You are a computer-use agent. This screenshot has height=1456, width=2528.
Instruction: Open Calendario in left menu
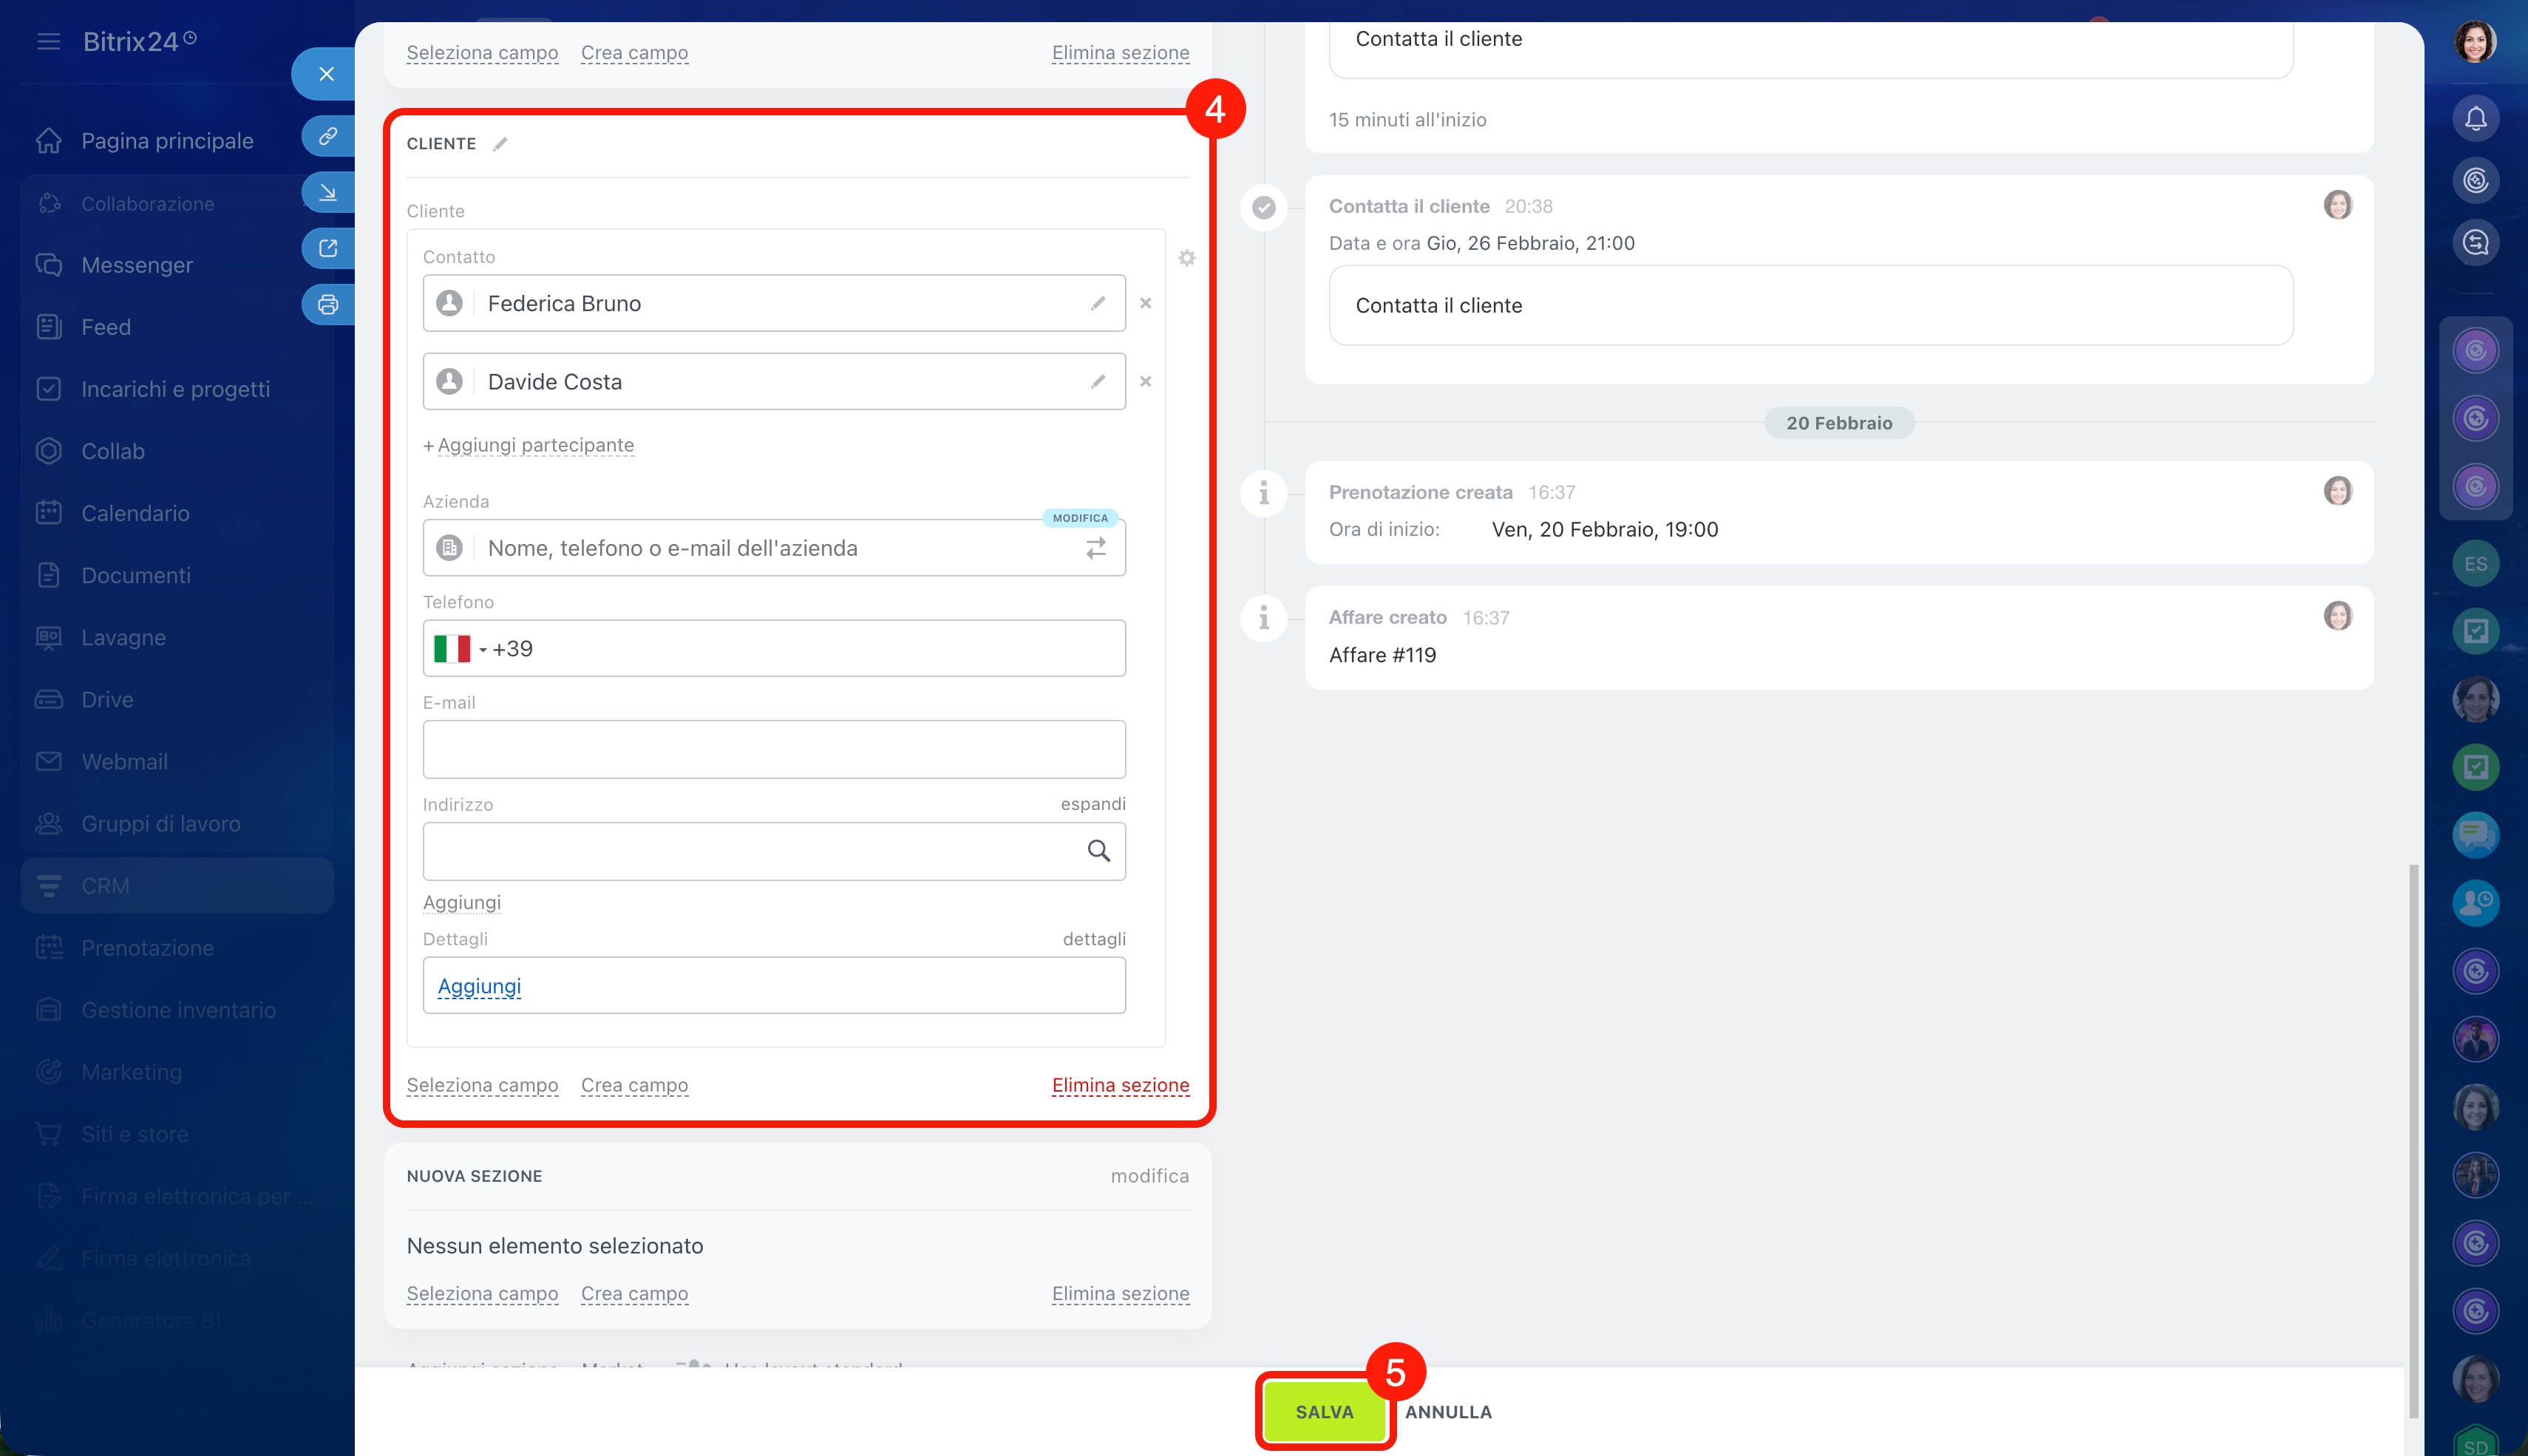click(x=135, y=513)
